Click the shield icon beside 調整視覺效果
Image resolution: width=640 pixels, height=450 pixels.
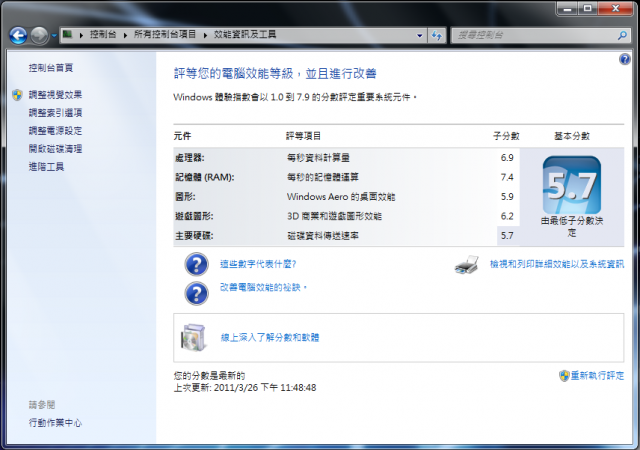(17, 95)
